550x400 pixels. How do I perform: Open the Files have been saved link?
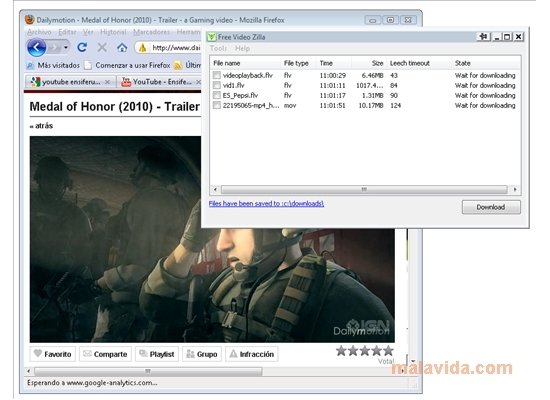click(266, 204)
